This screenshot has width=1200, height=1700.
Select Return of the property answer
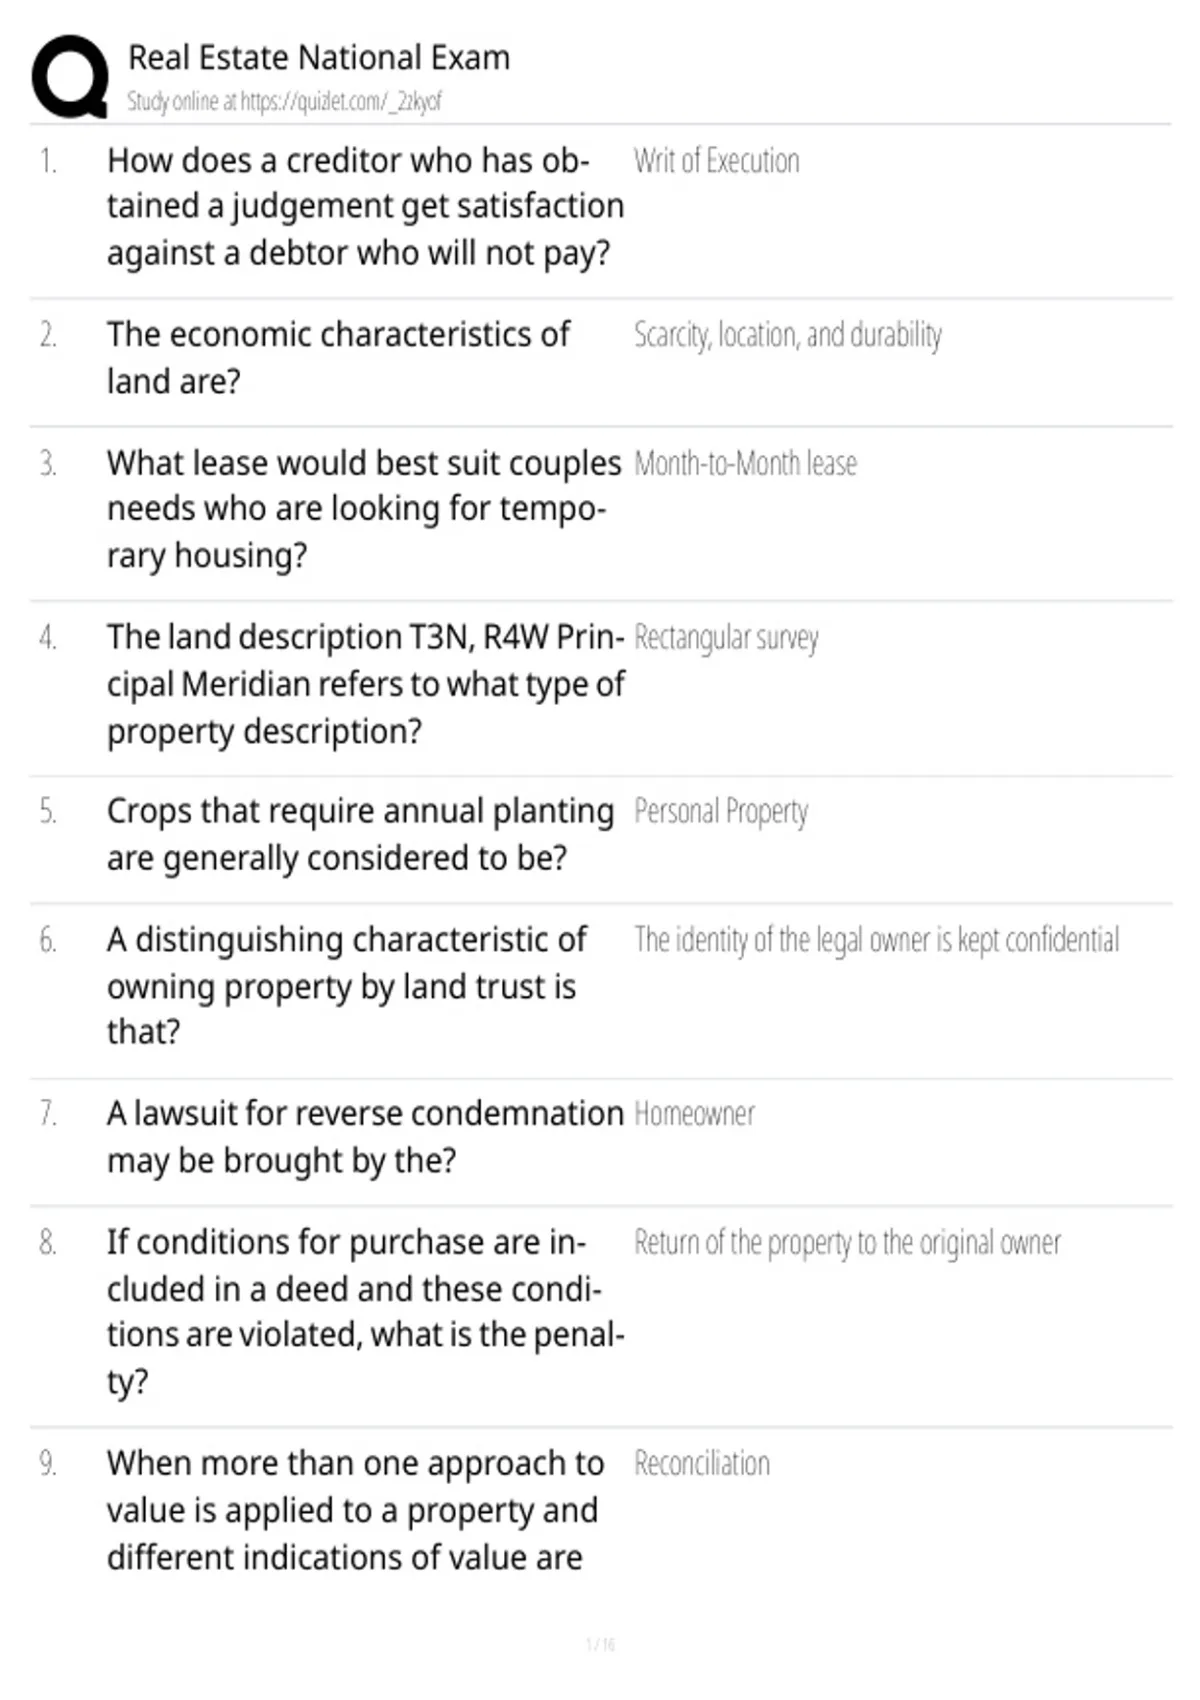847,1243
